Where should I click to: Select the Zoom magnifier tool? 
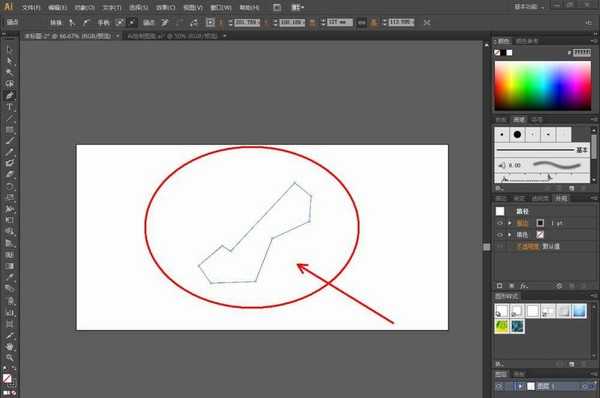click(10, 358)
